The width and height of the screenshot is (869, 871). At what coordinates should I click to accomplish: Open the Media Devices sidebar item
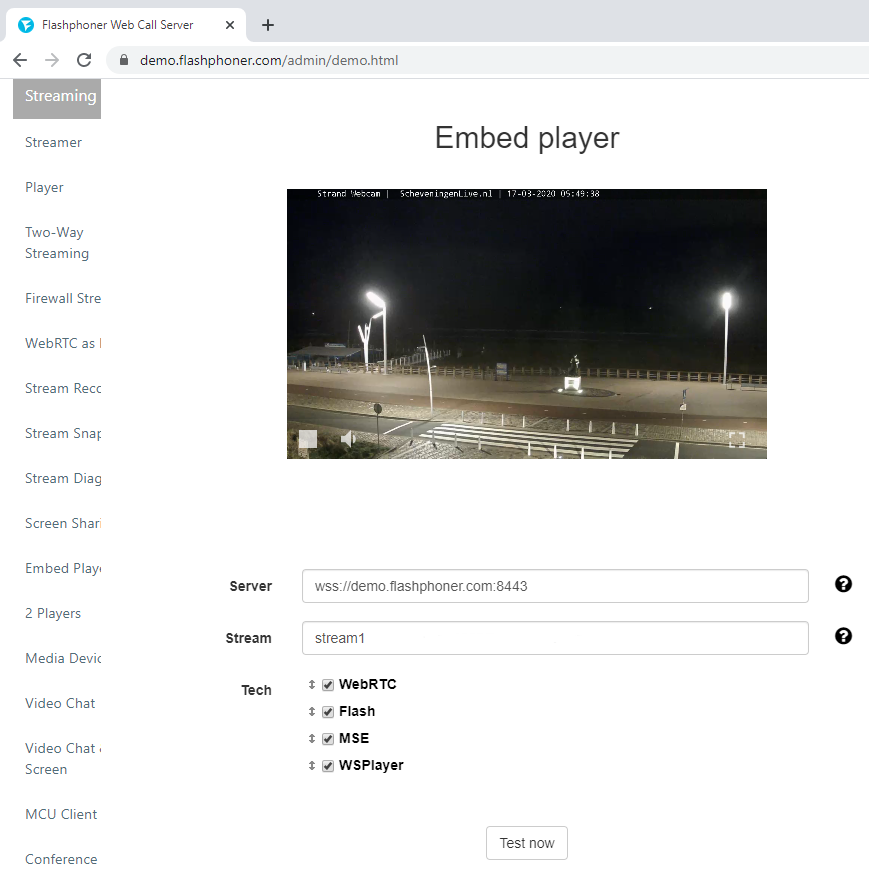[63, 658]
